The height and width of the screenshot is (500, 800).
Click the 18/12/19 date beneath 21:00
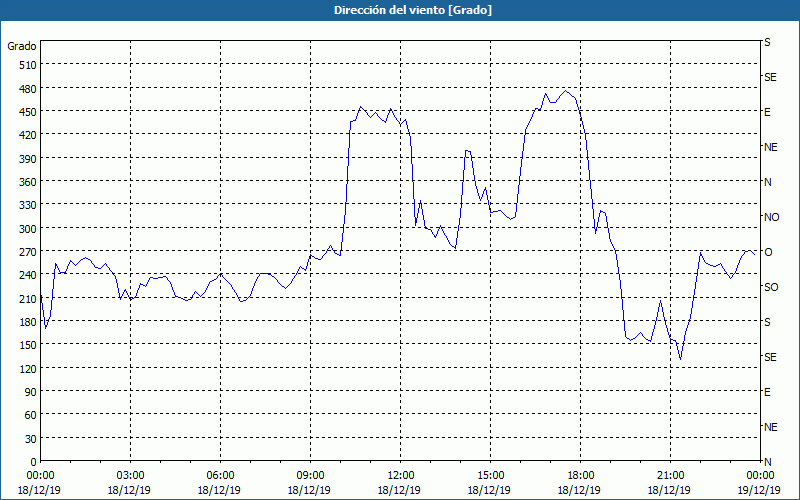coord(669,490)
